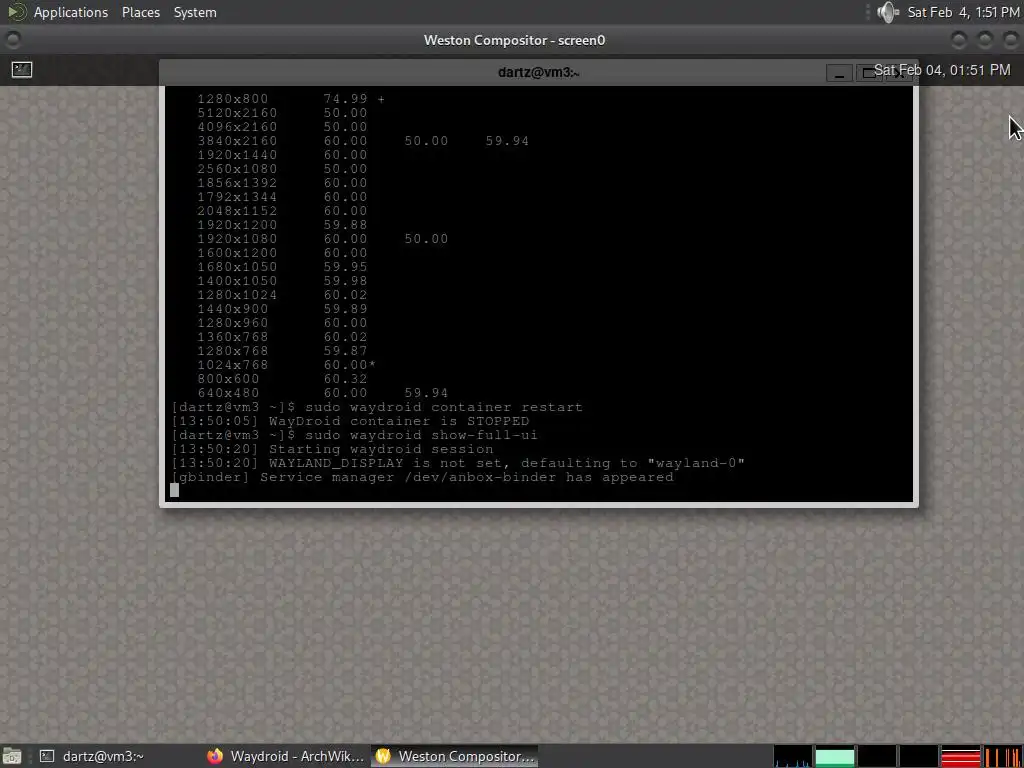Click the Weston Compositor window menu button
Viewport: 1024px width, 768px height.
tap(12, 40)
